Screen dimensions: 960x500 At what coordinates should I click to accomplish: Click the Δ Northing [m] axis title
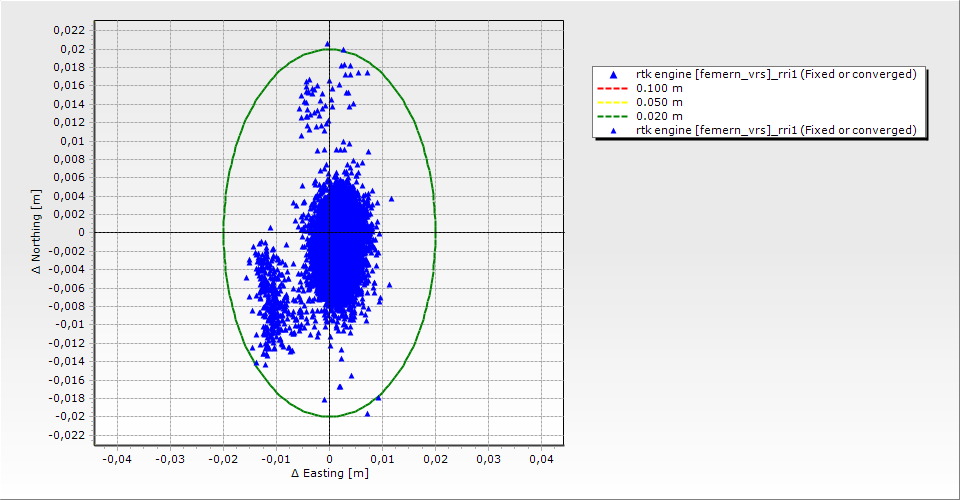pyautogui.click(x=37, y=232)
